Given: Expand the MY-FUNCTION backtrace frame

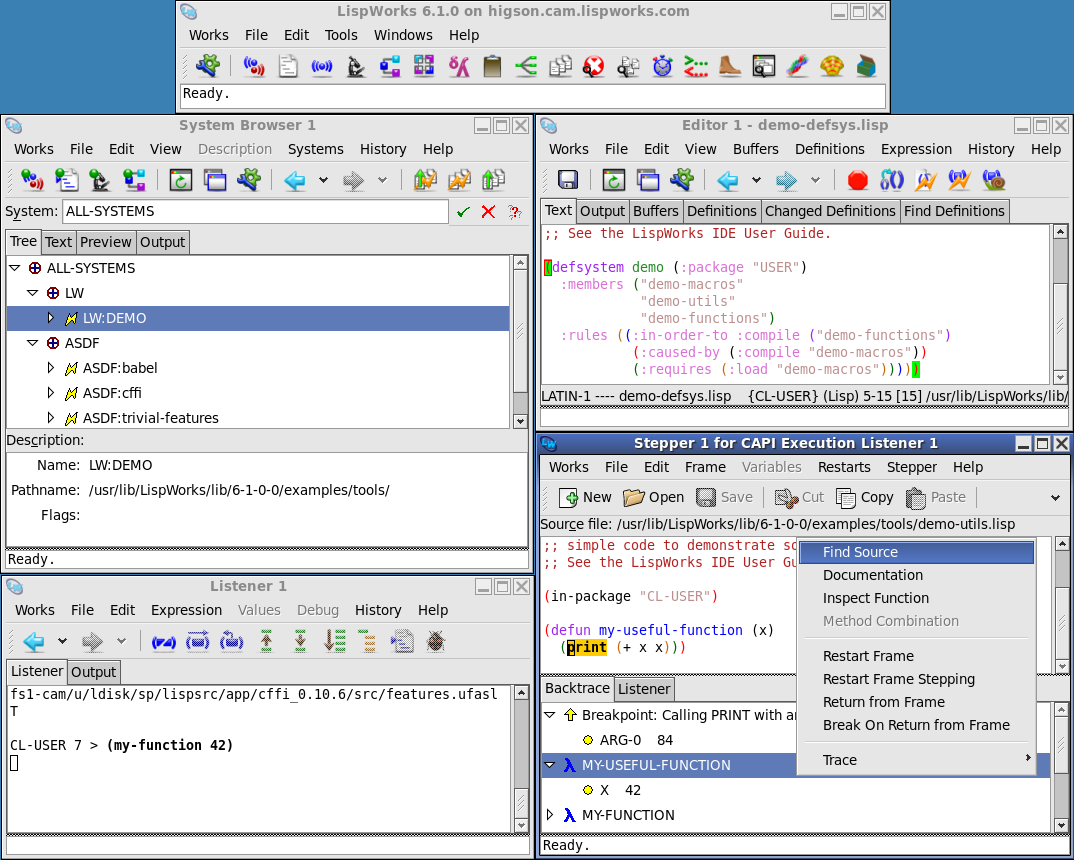Looking at the screenshot, I should 549,815.
